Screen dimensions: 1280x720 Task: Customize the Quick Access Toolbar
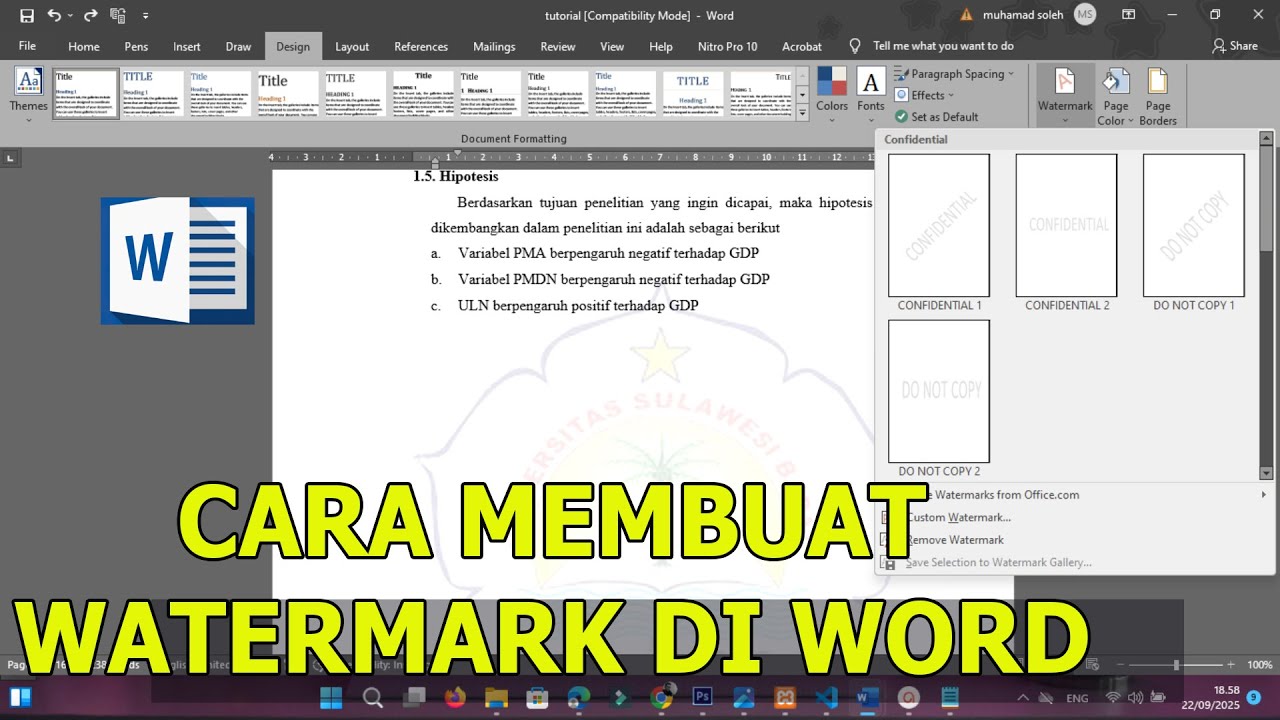tap(146, 16)
